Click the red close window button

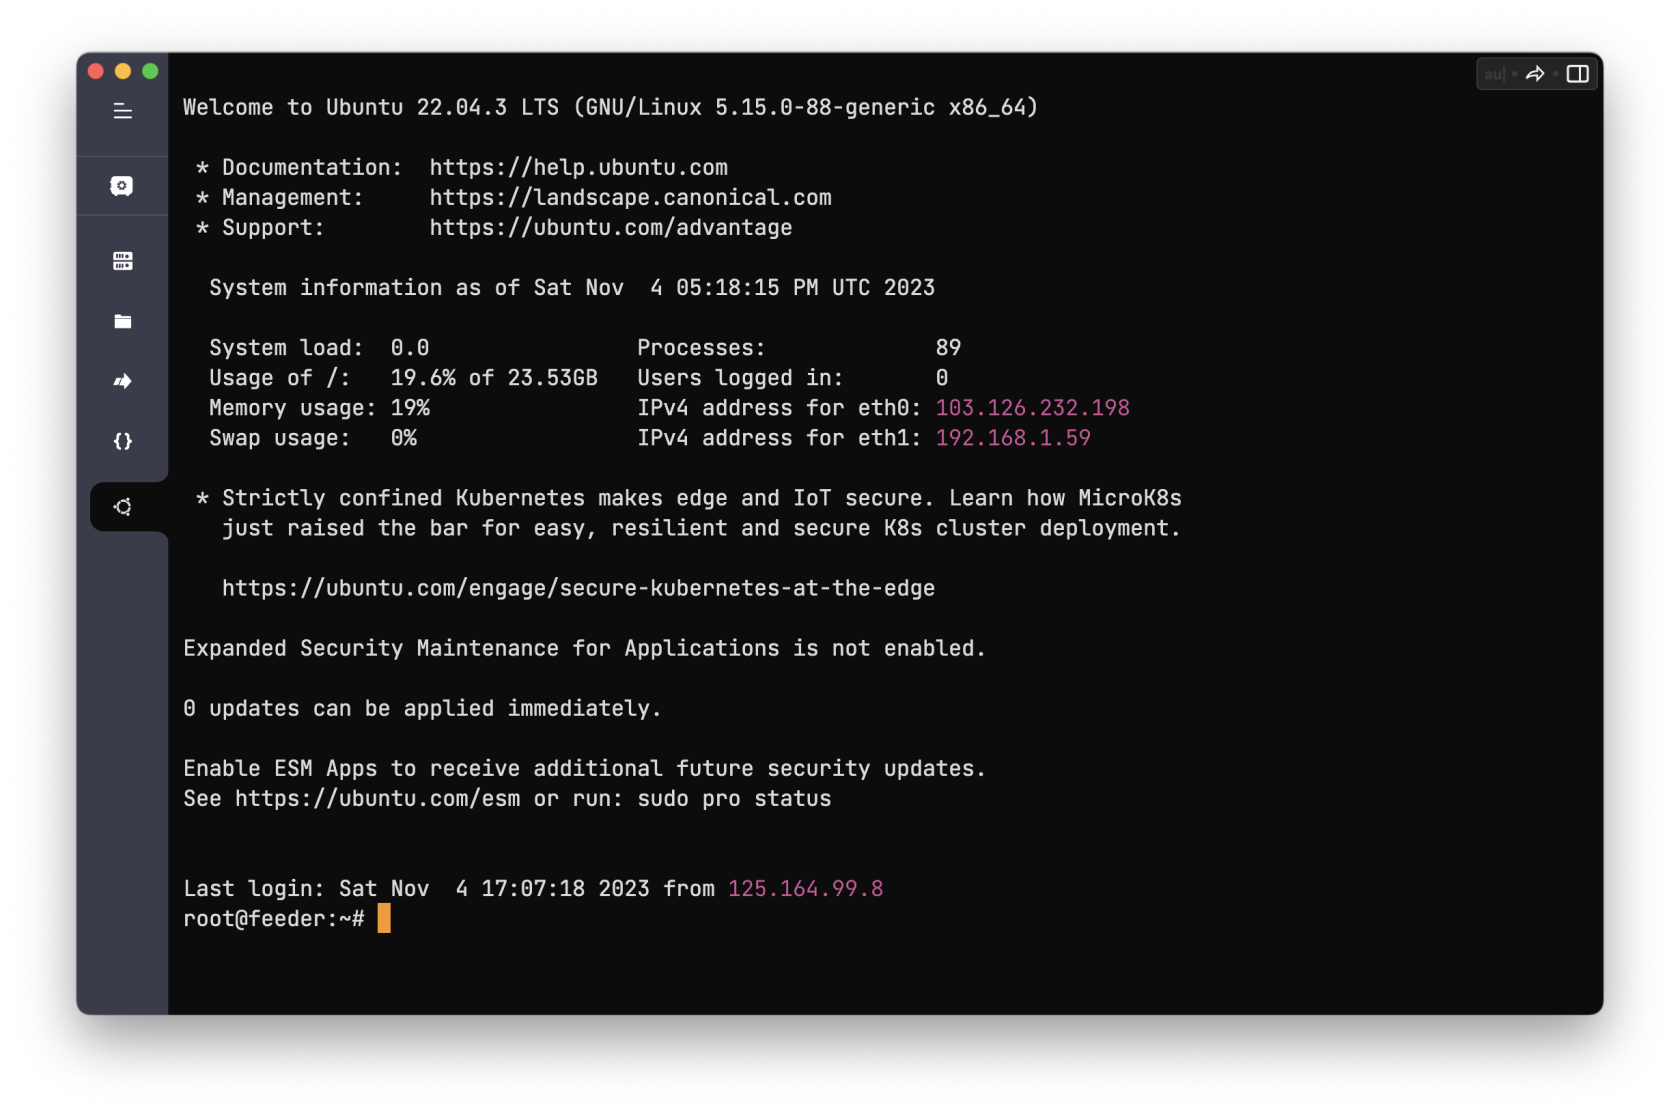[96, 71]
